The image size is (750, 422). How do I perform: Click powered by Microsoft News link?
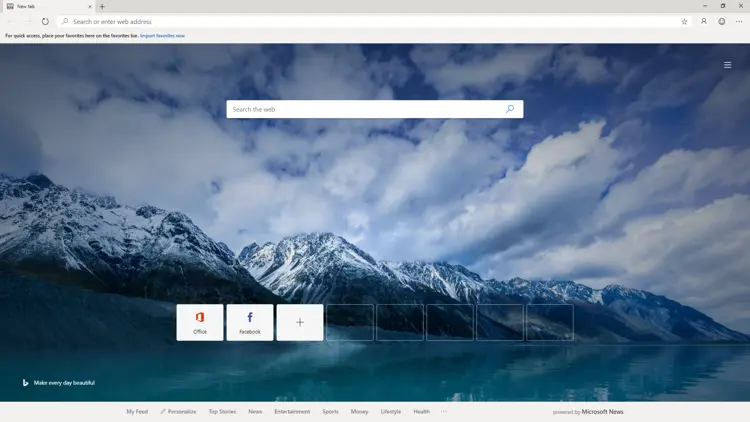(x=588, y=411)
